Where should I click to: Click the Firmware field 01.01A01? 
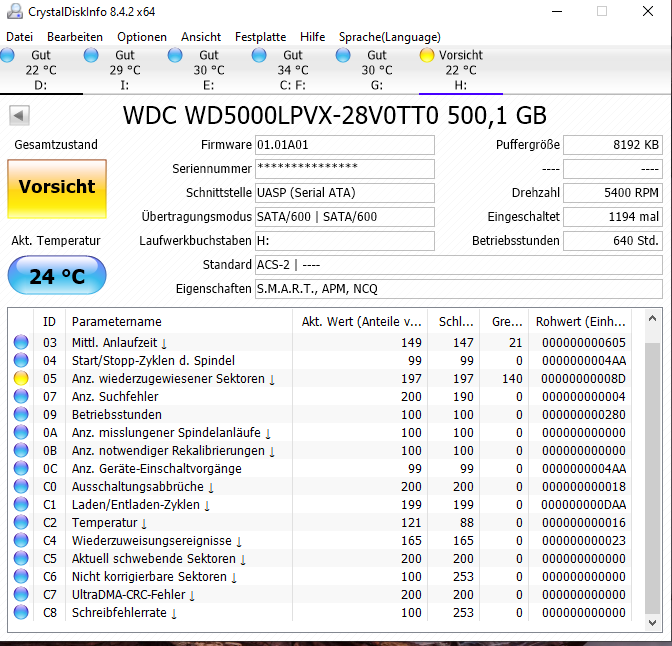[x=345, y=145]
